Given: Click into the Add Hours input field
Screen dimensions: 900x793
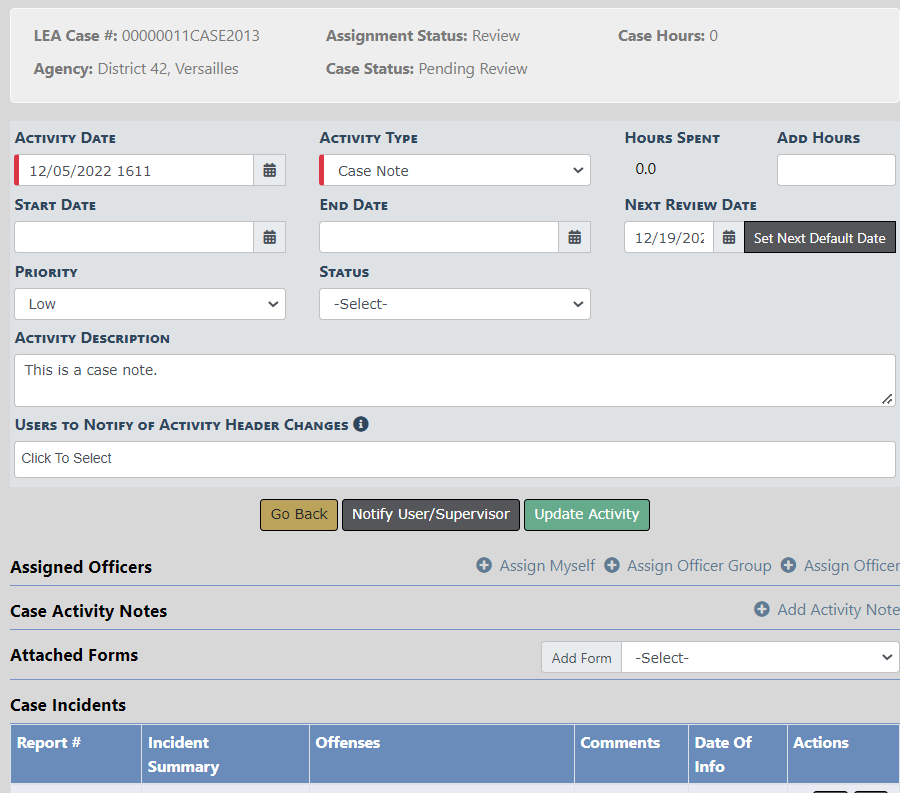Looking at the screenshot, I should pyautogui.click(x=836, y=170).
